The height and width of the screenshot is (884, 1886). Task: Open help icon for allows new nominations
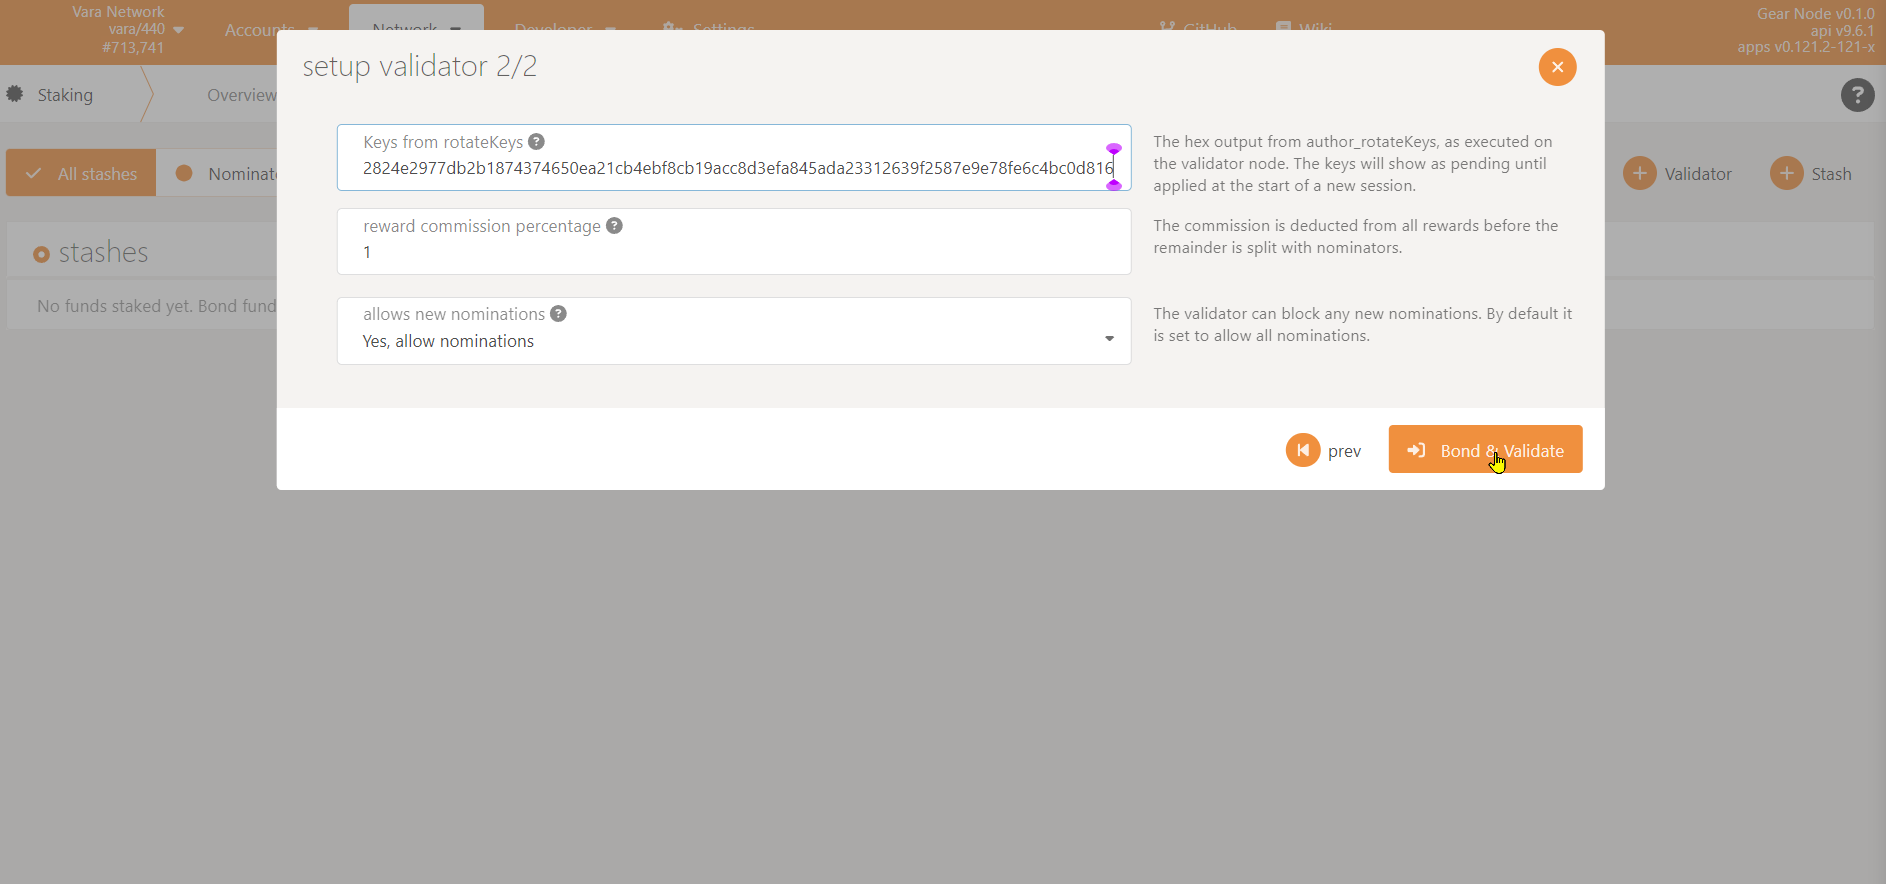click(559, 314)
